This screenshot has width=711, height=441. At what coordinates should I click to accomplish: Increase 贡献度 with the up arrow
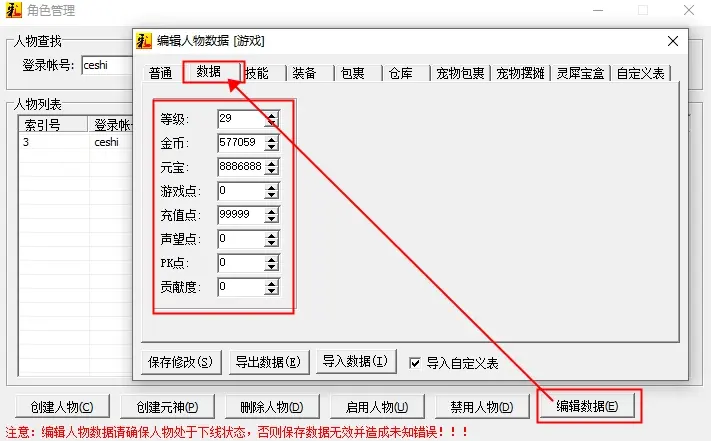(271, 283)
